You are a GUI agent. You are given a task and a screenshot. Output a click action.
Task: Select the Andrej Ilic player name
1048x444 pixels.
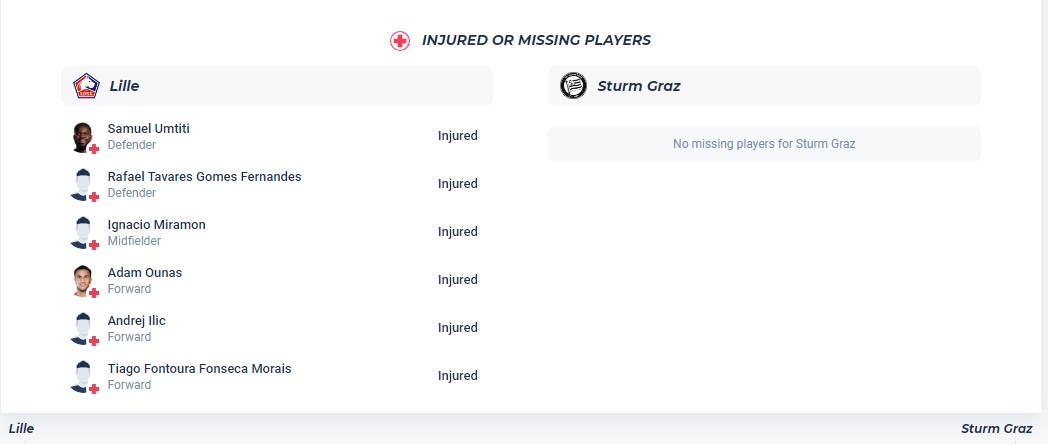[137, 320]
